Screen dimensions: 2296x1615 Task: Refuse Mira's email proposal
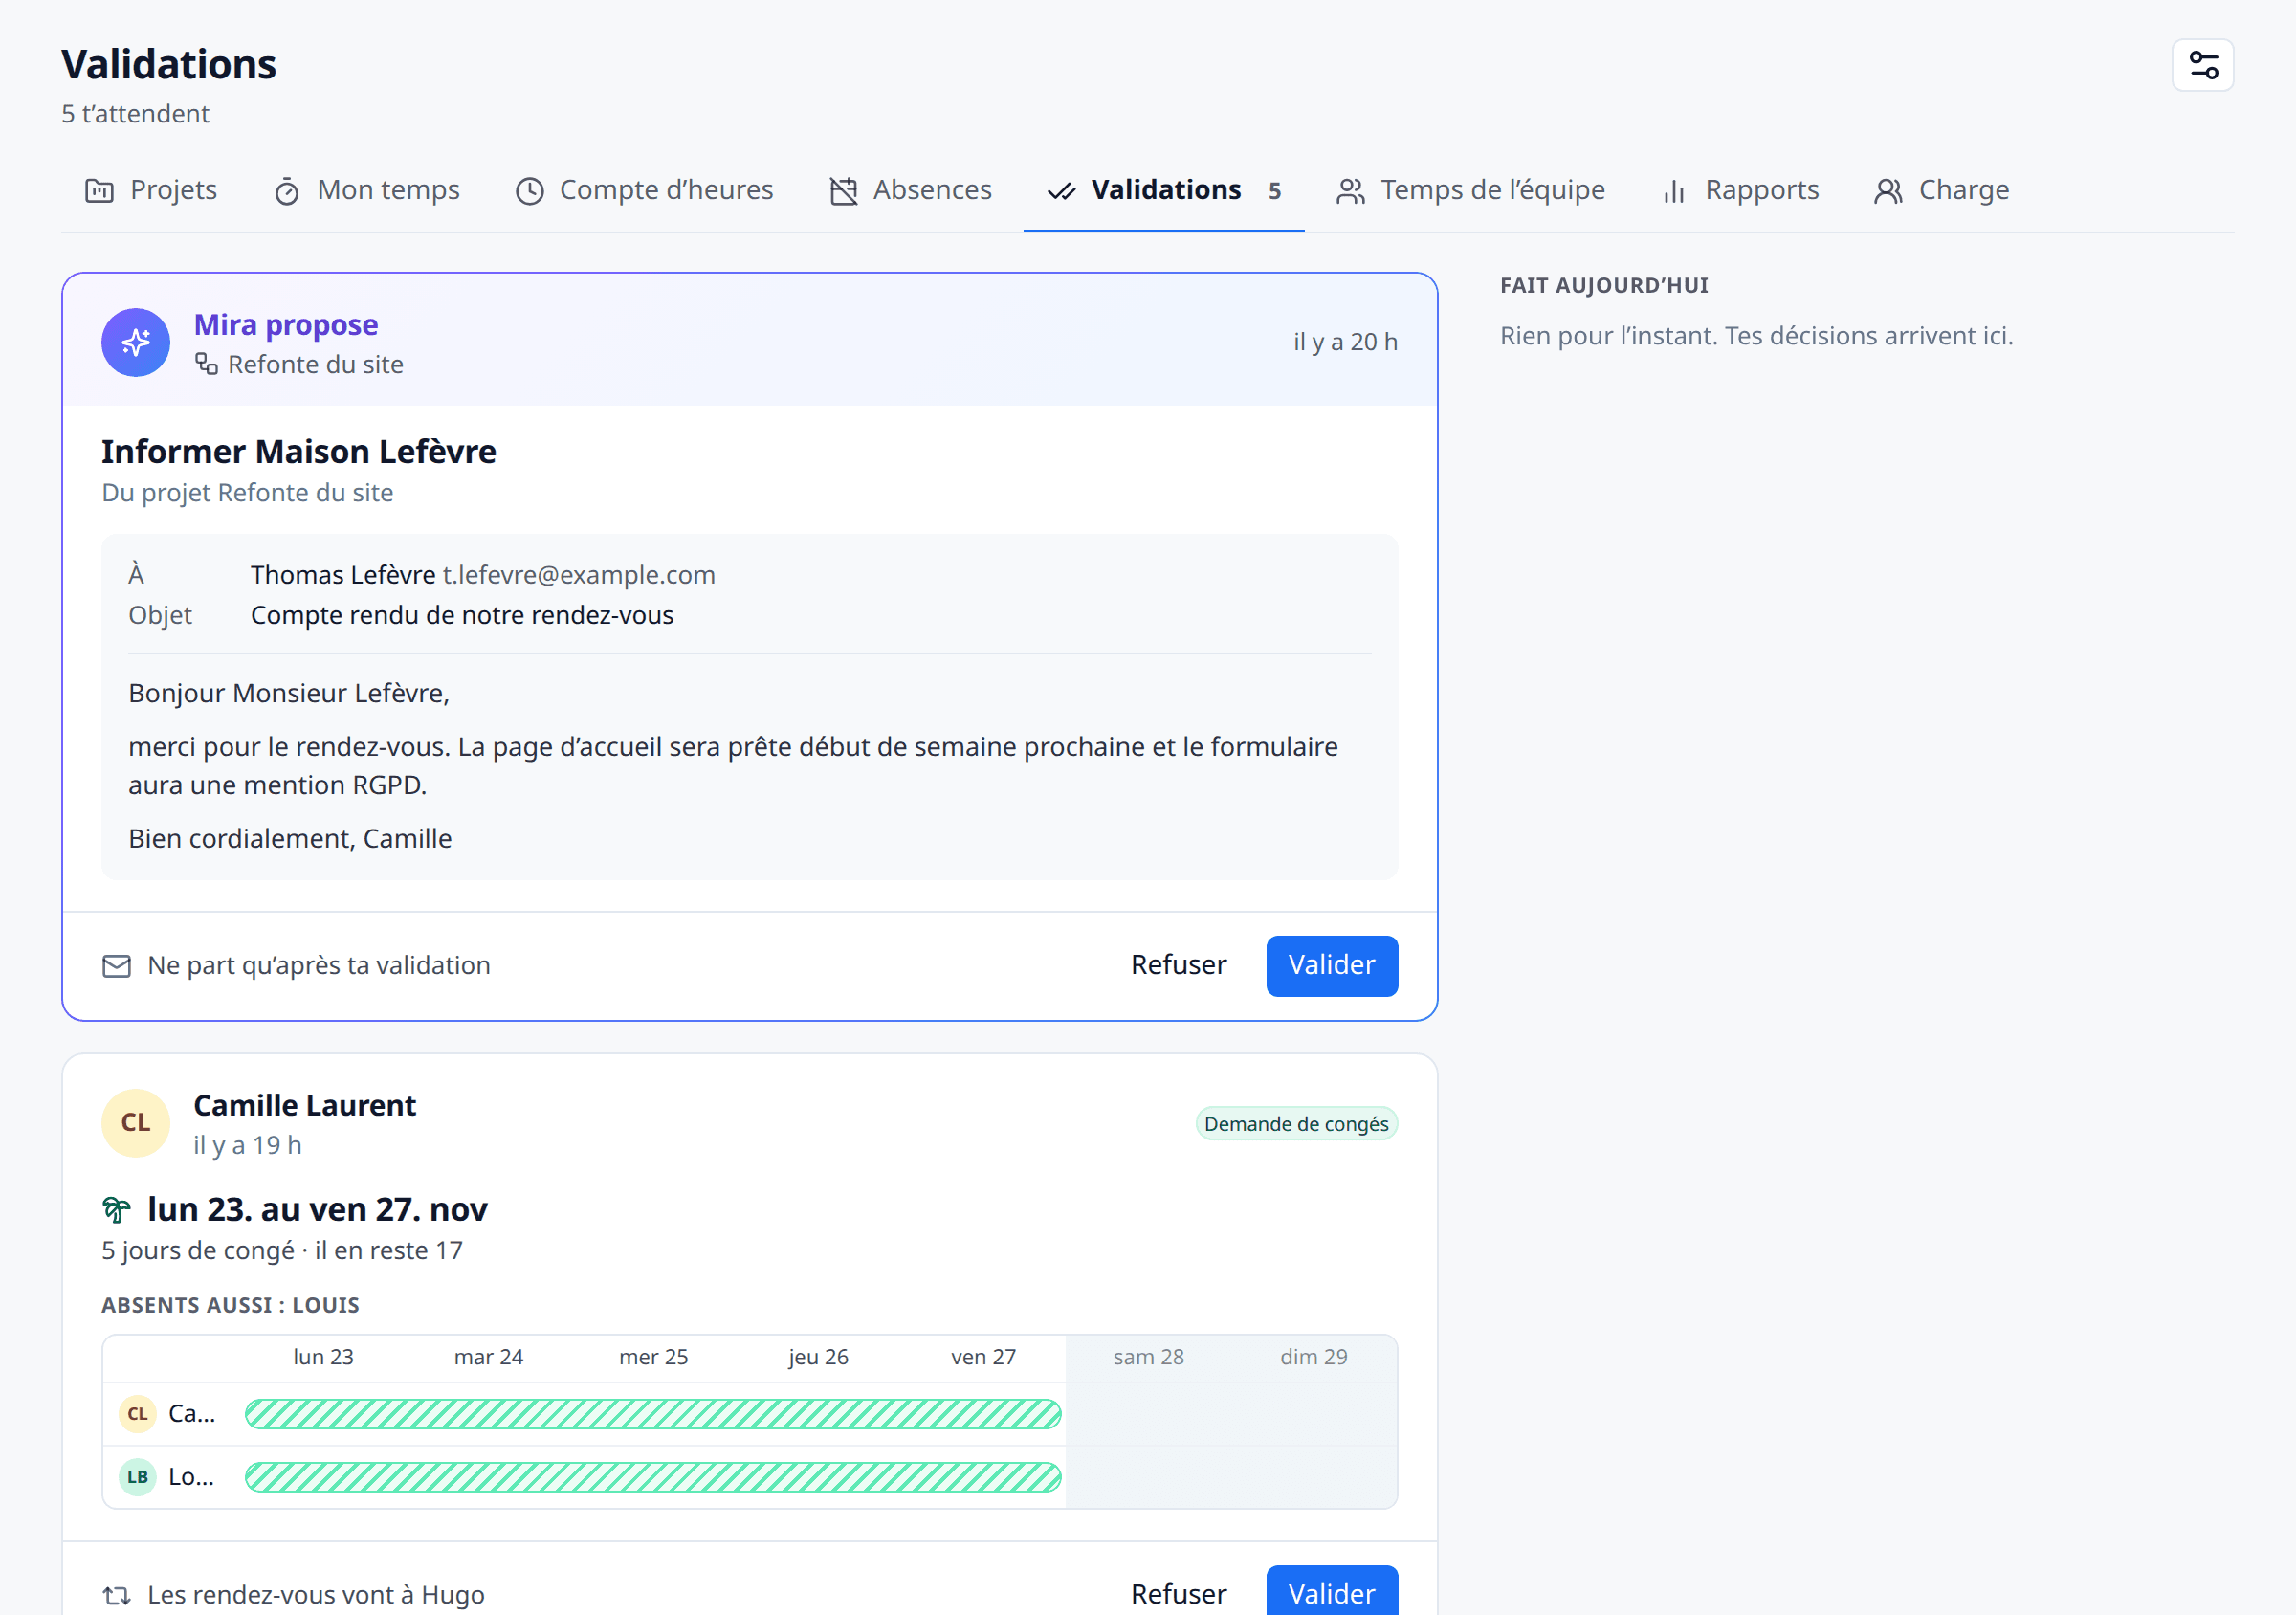(1178, 965)
